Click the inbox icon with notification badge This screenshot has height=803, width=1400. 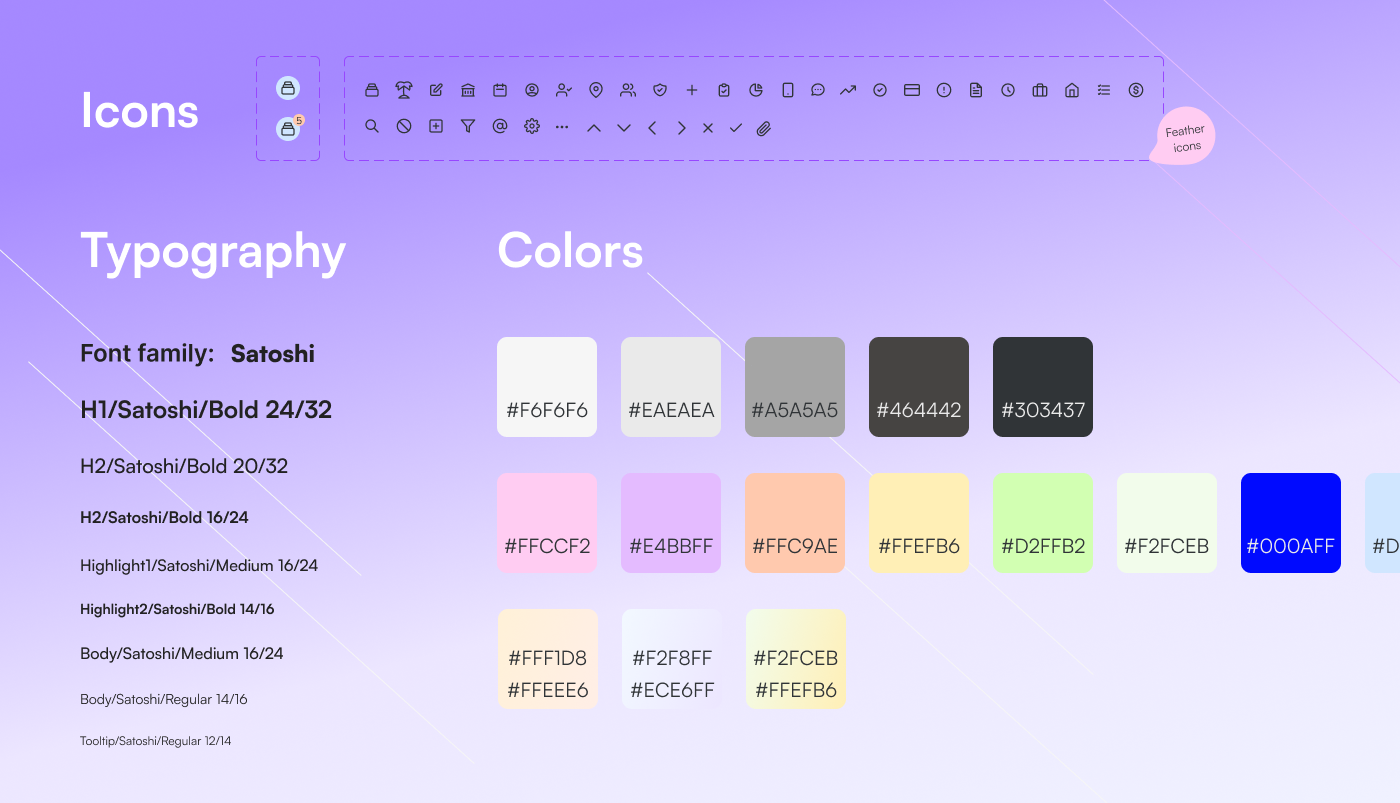point(289,128)
